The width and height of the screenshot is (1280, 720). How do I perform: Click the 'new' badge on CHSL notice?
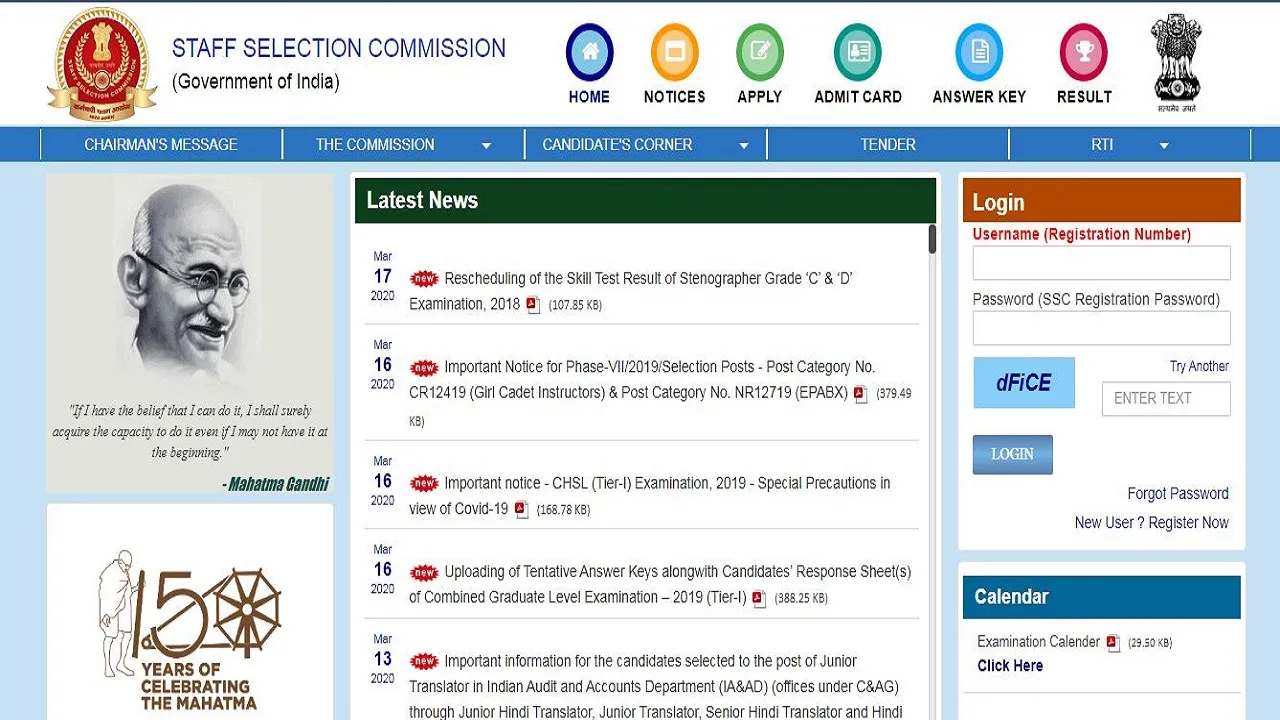tap(425, 484)
